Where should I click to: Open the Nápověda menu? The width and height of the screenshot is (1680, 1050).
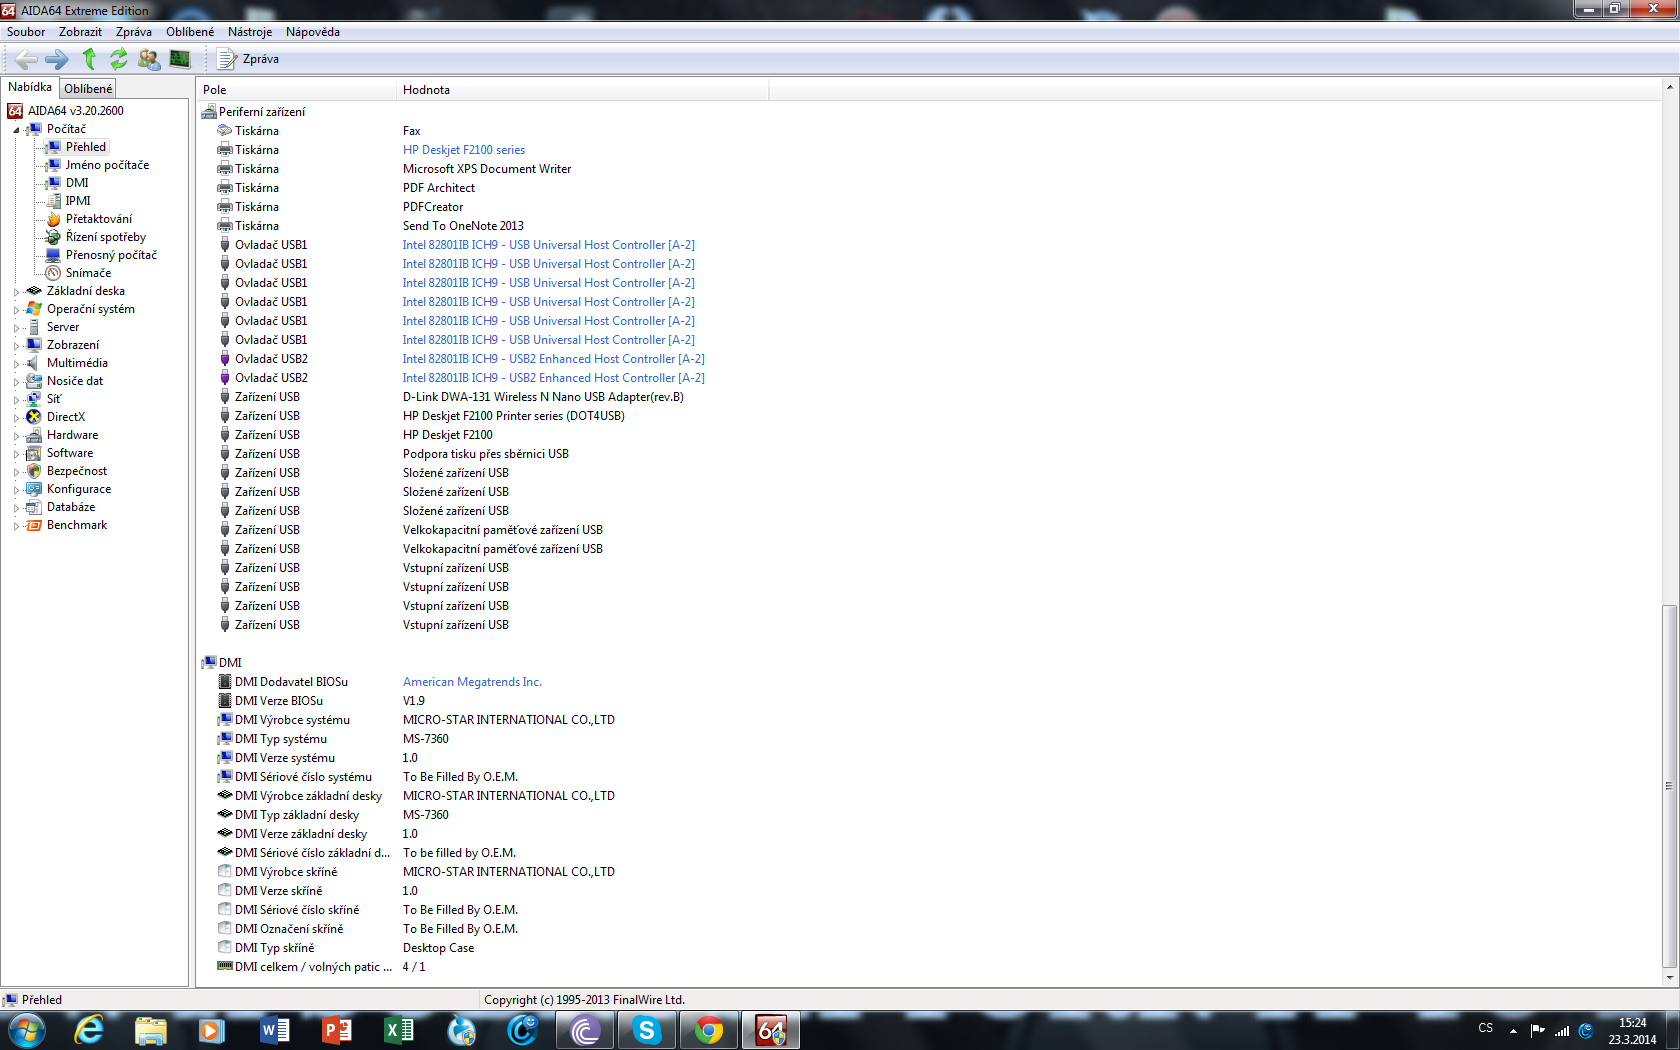pos(313,32)
